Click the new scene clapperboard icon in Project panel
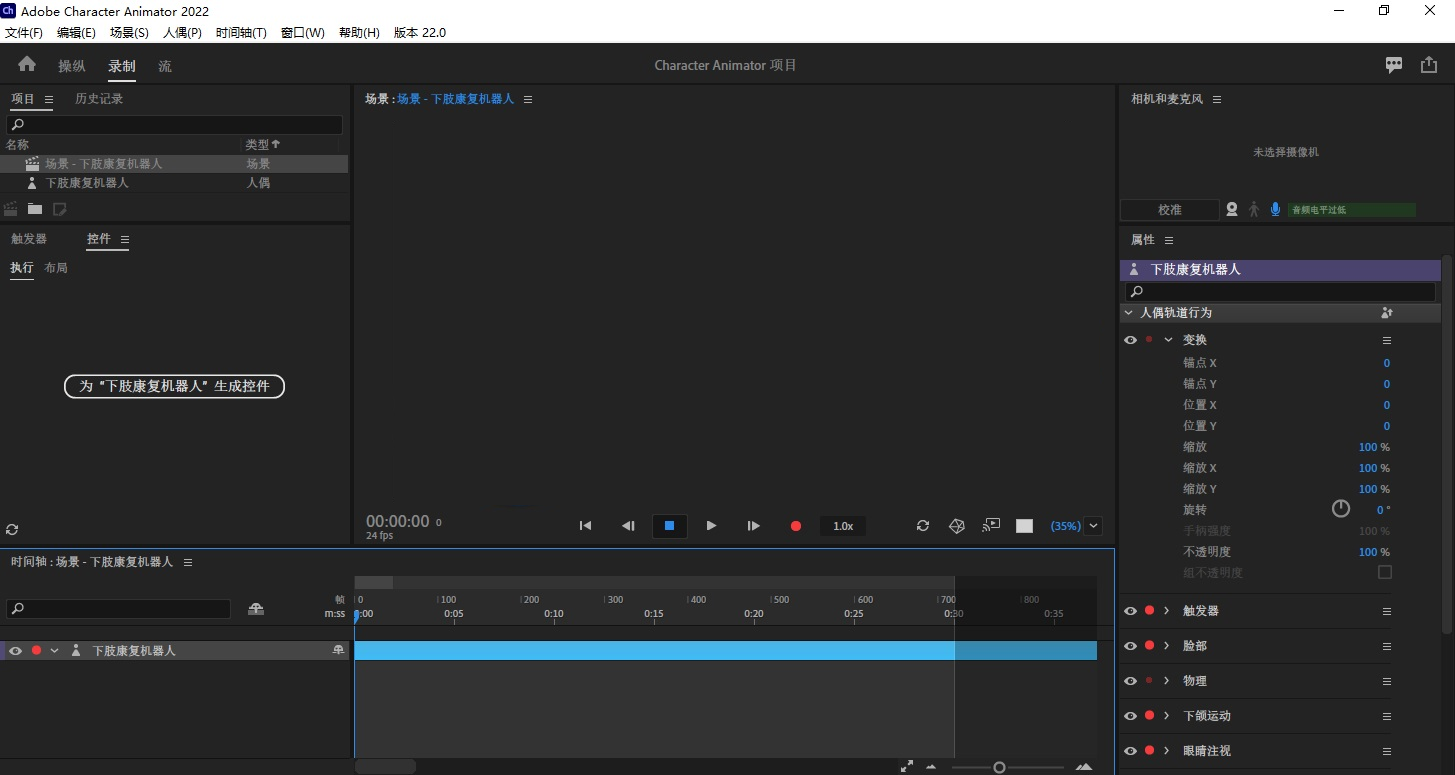 tap(11, 209)
